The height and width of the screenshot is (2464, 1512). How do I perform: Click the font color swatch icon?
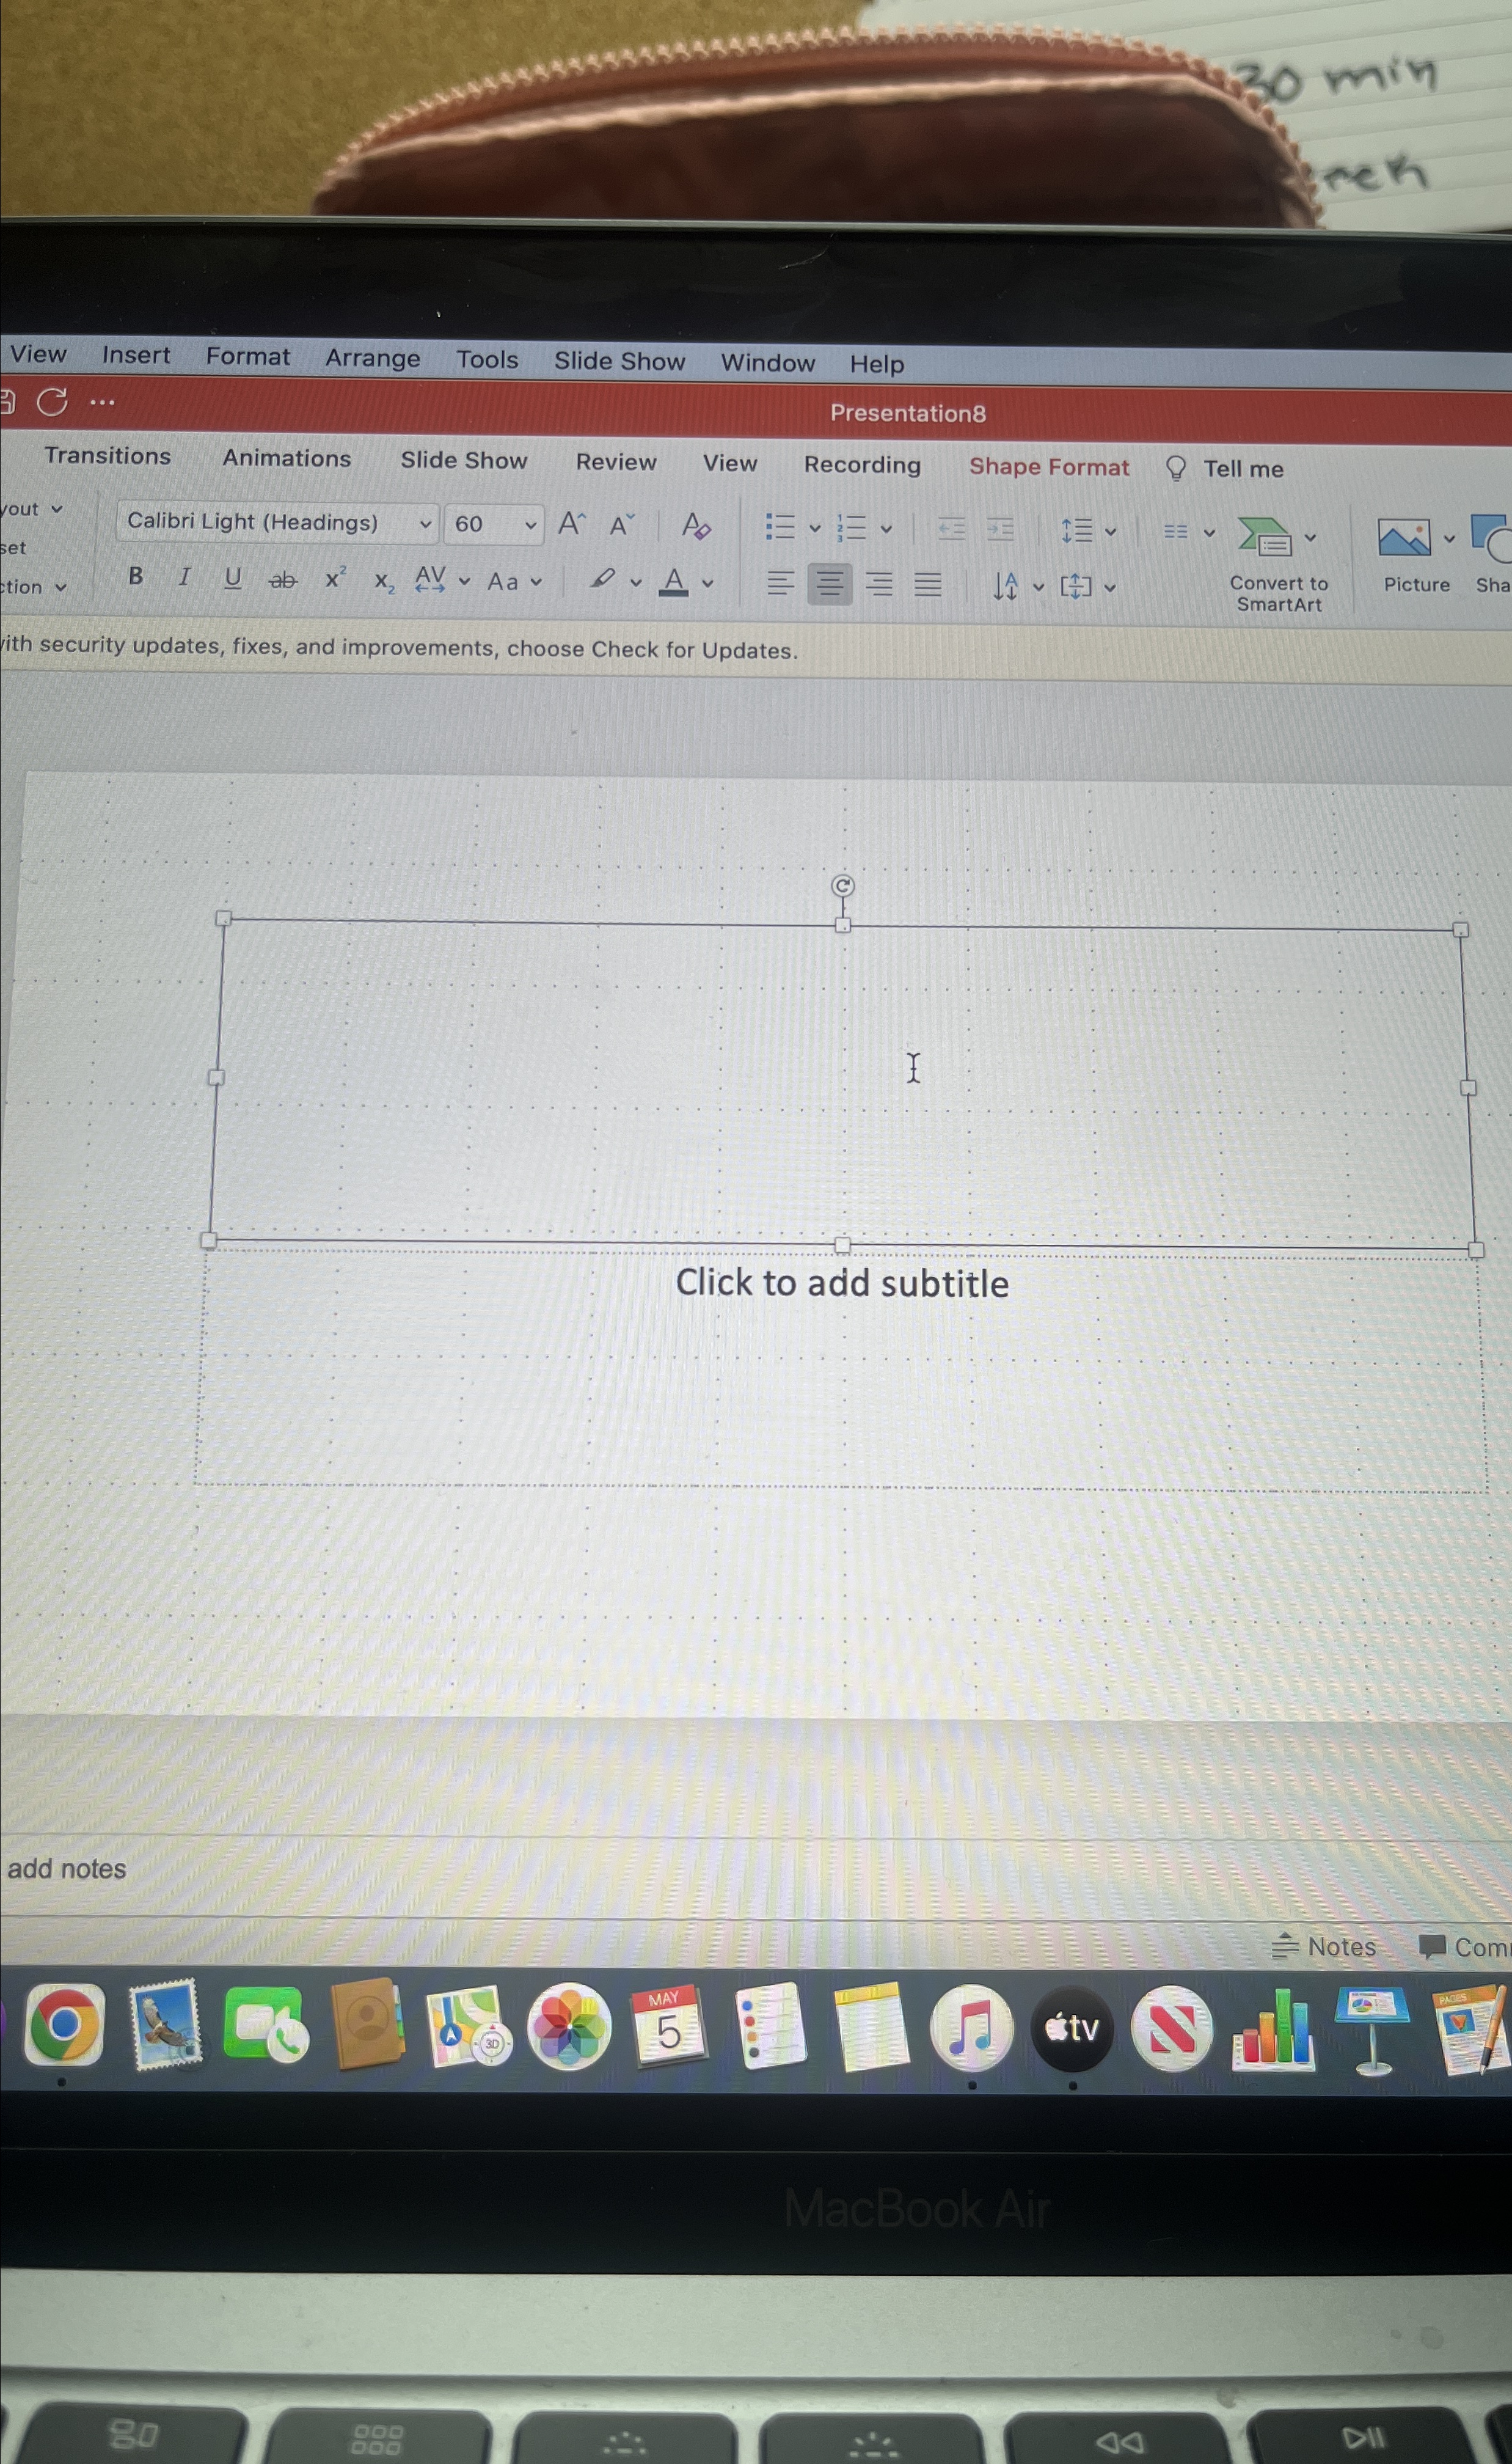click(x=674, y=581)
